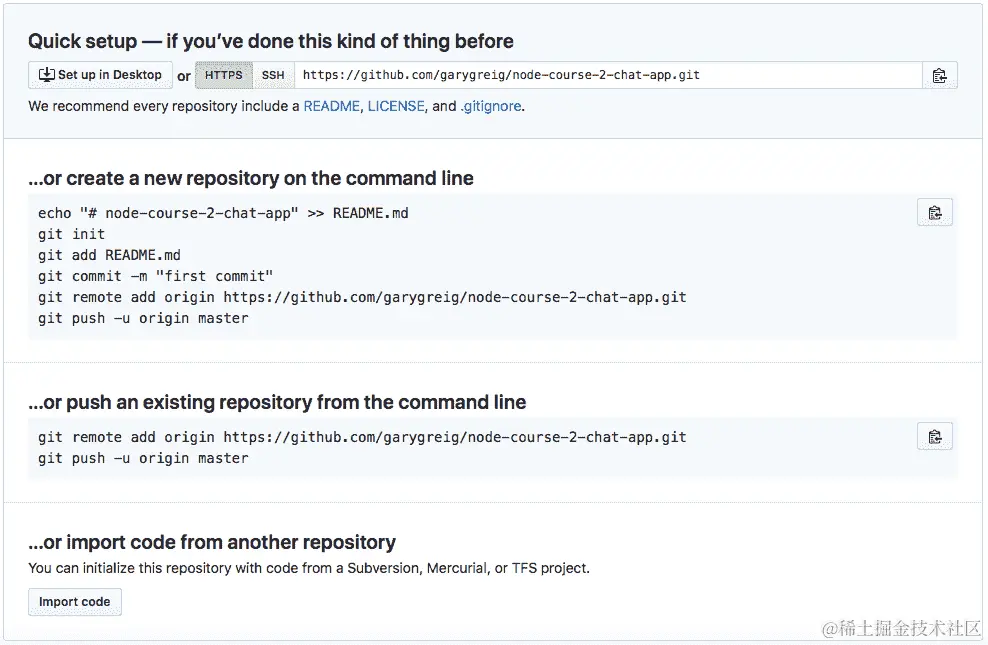Click git remote add line in create section
This screenshot has height=645, width=988.
(x=362, y=297)
